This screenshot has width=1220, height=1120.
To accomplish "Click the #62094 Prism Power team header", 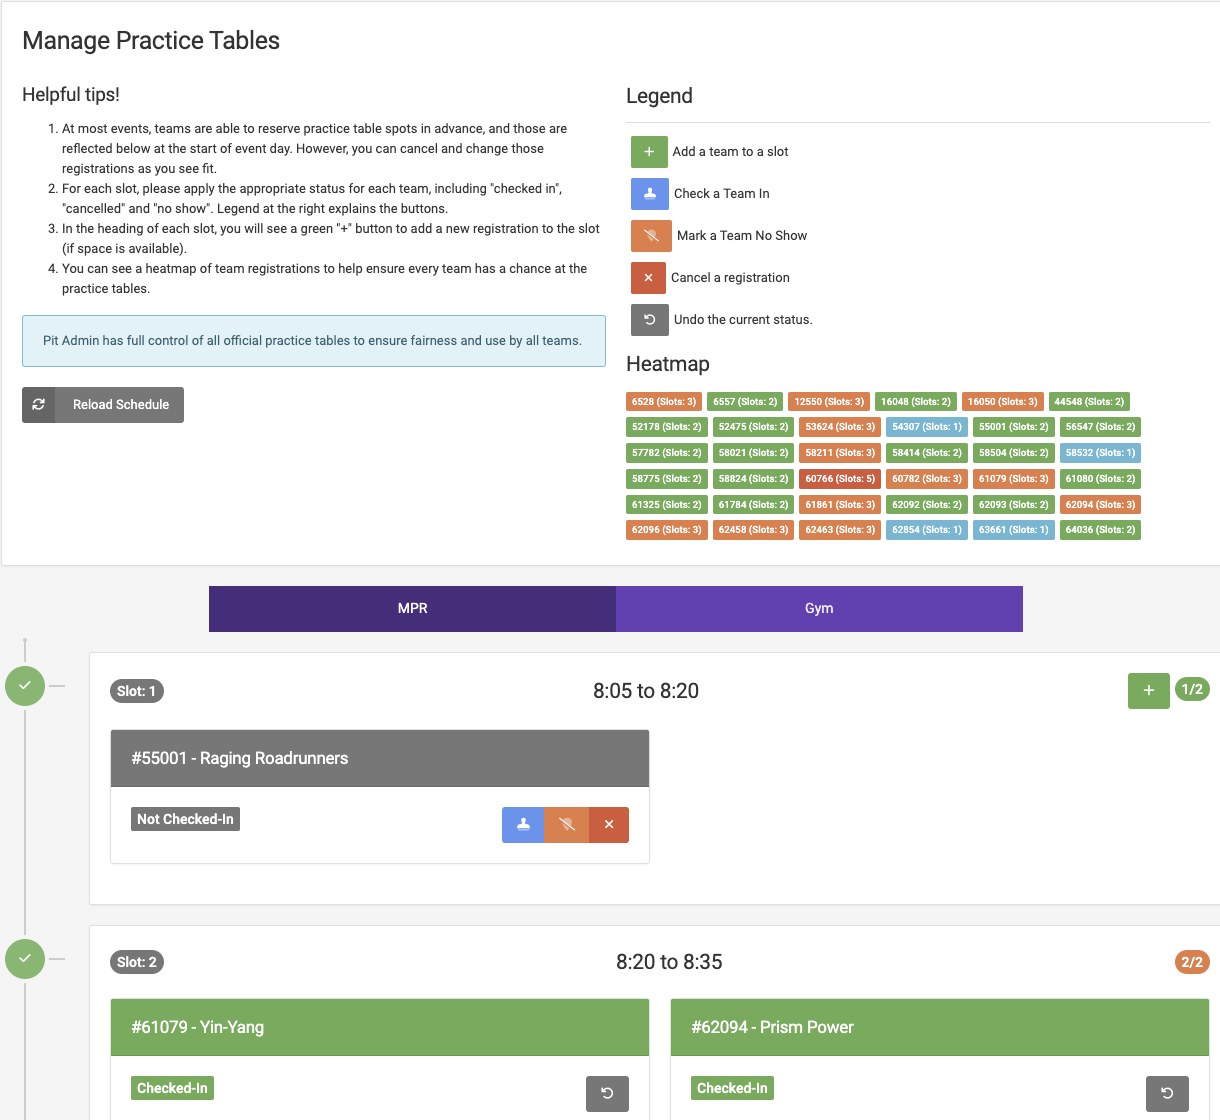I will point(940,1027).
